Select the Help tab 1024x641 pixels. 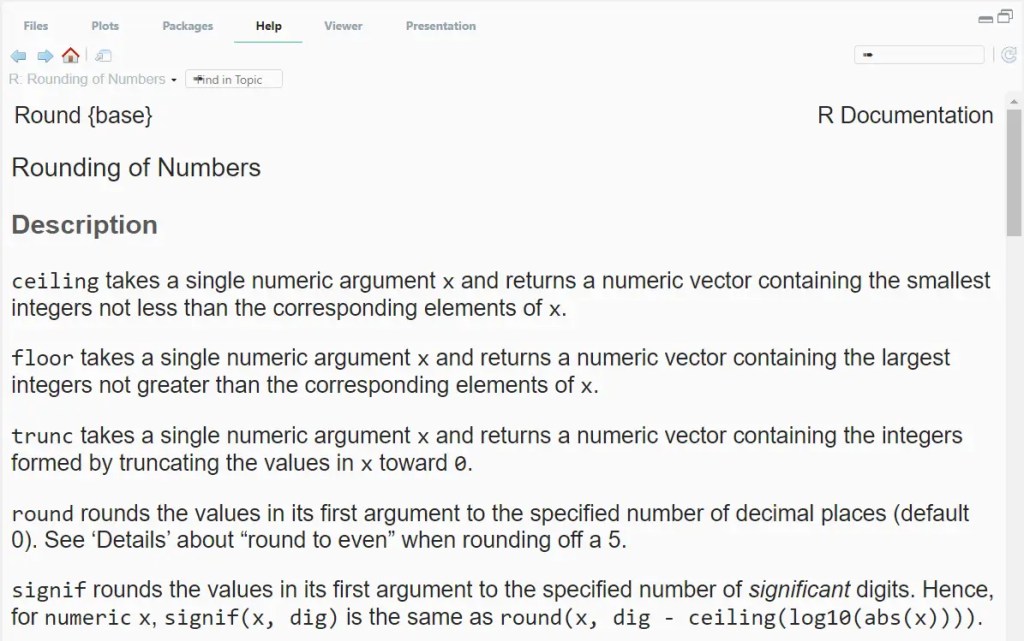pyautogui.click(x=268, y=26)
